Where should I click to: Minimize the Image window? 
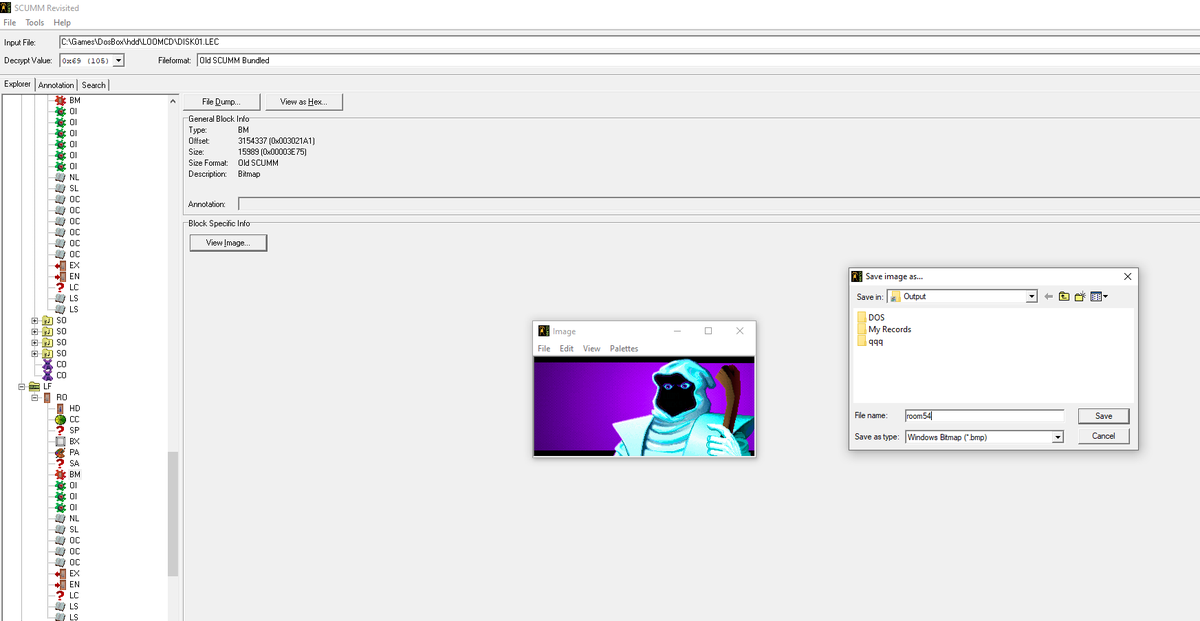676,331
